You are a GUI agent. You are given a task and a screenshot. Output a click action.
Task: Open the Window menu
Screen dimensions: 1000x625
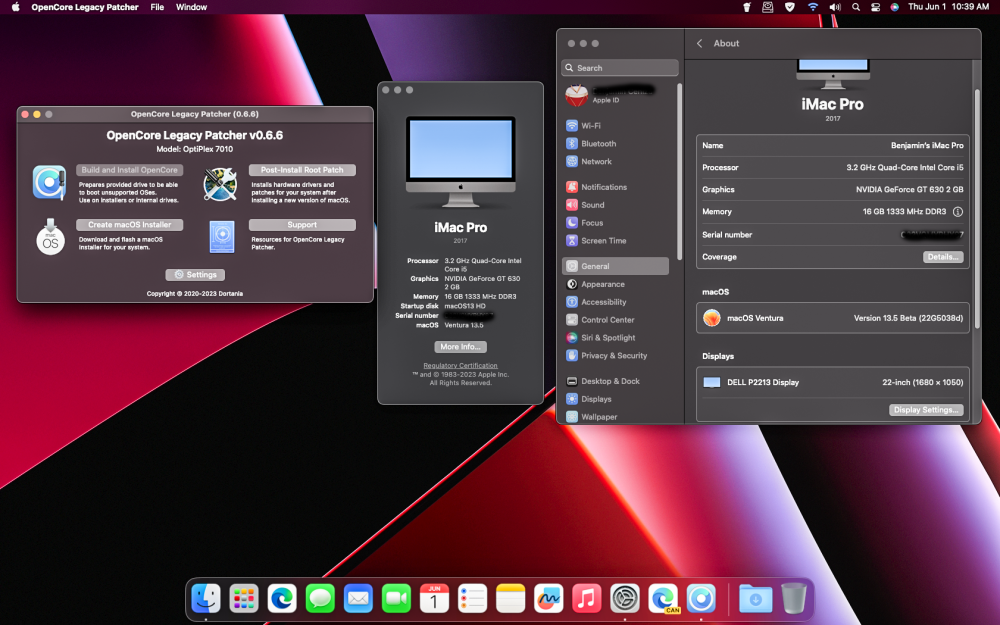[x=191, y=7]
